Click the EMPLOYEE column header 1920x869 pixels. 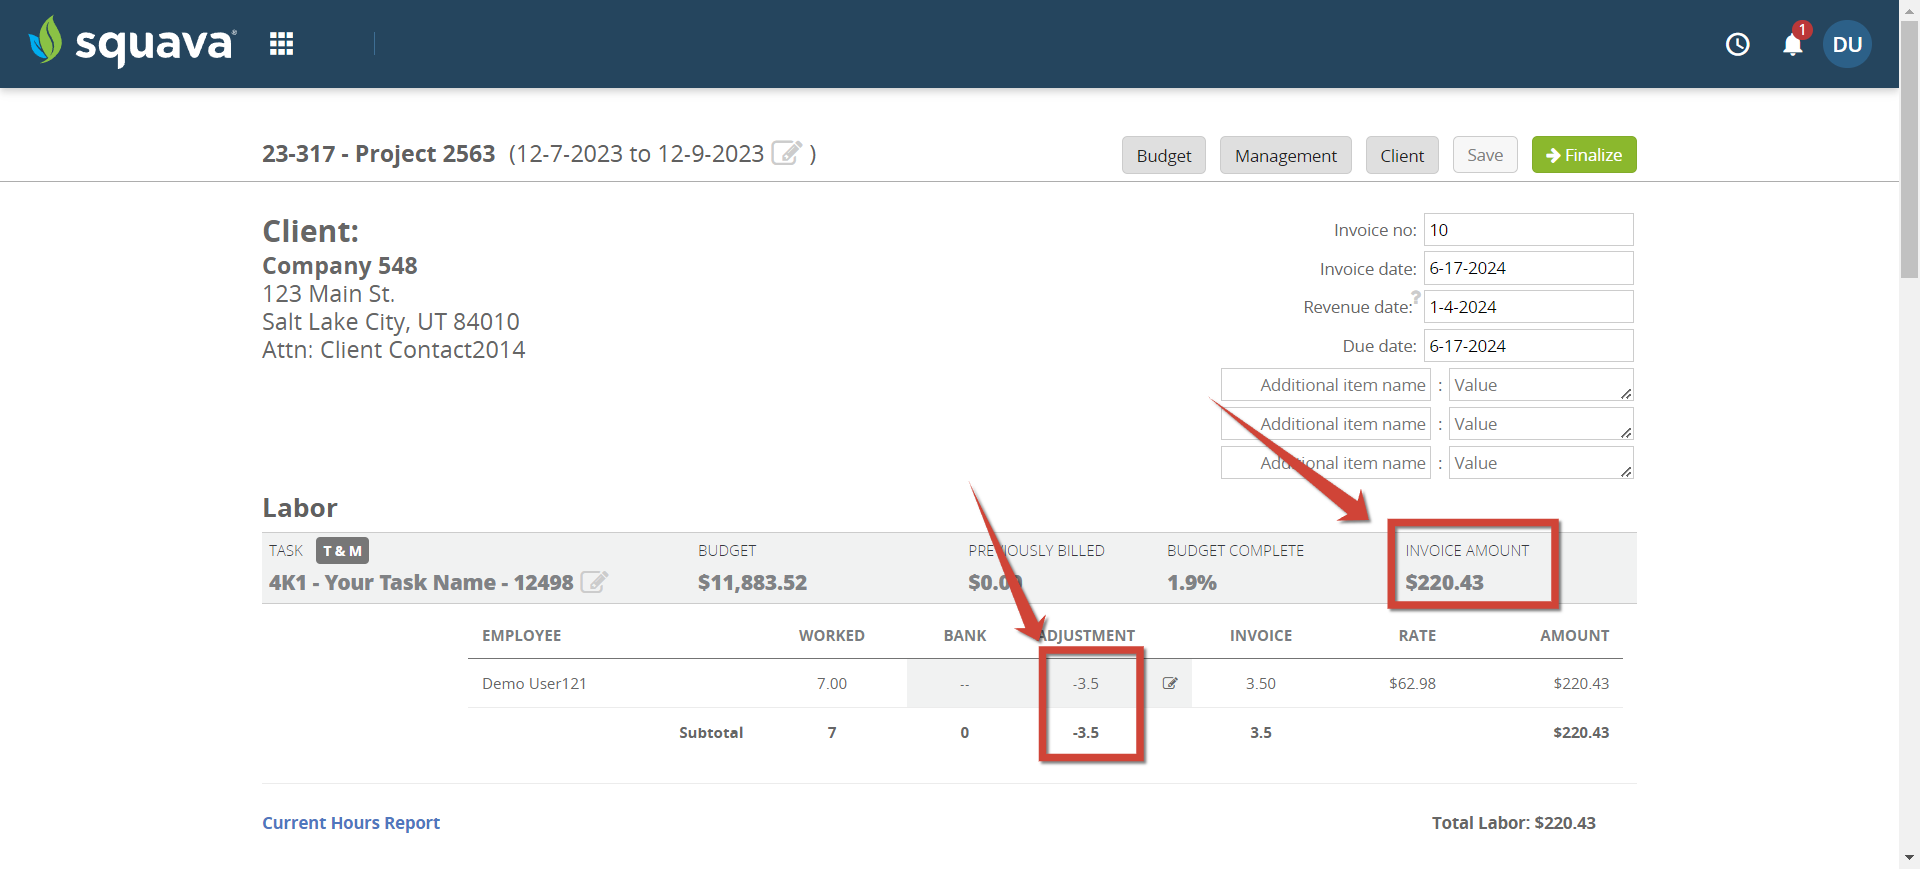pos(522,636)
